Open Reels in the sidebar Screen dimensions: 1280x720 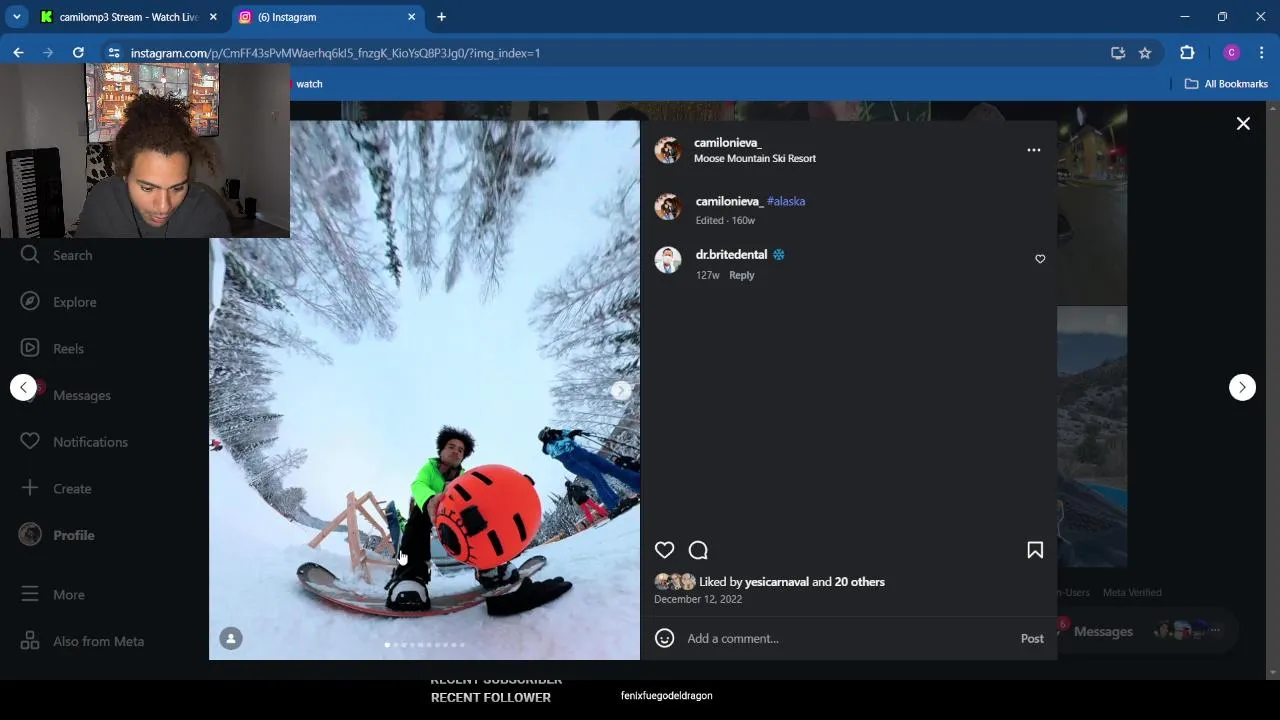tap(55, 348)
